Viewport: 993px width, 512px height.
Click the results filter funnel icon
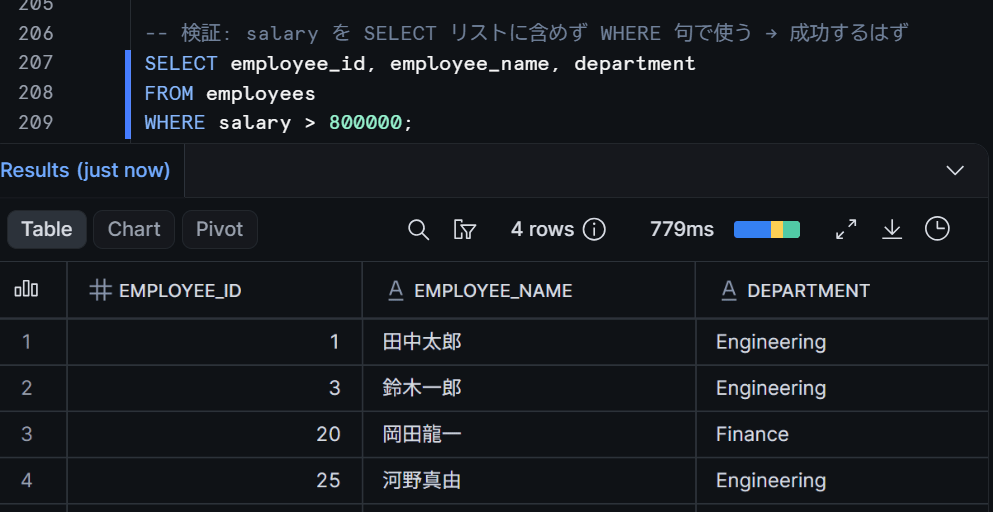465,229
